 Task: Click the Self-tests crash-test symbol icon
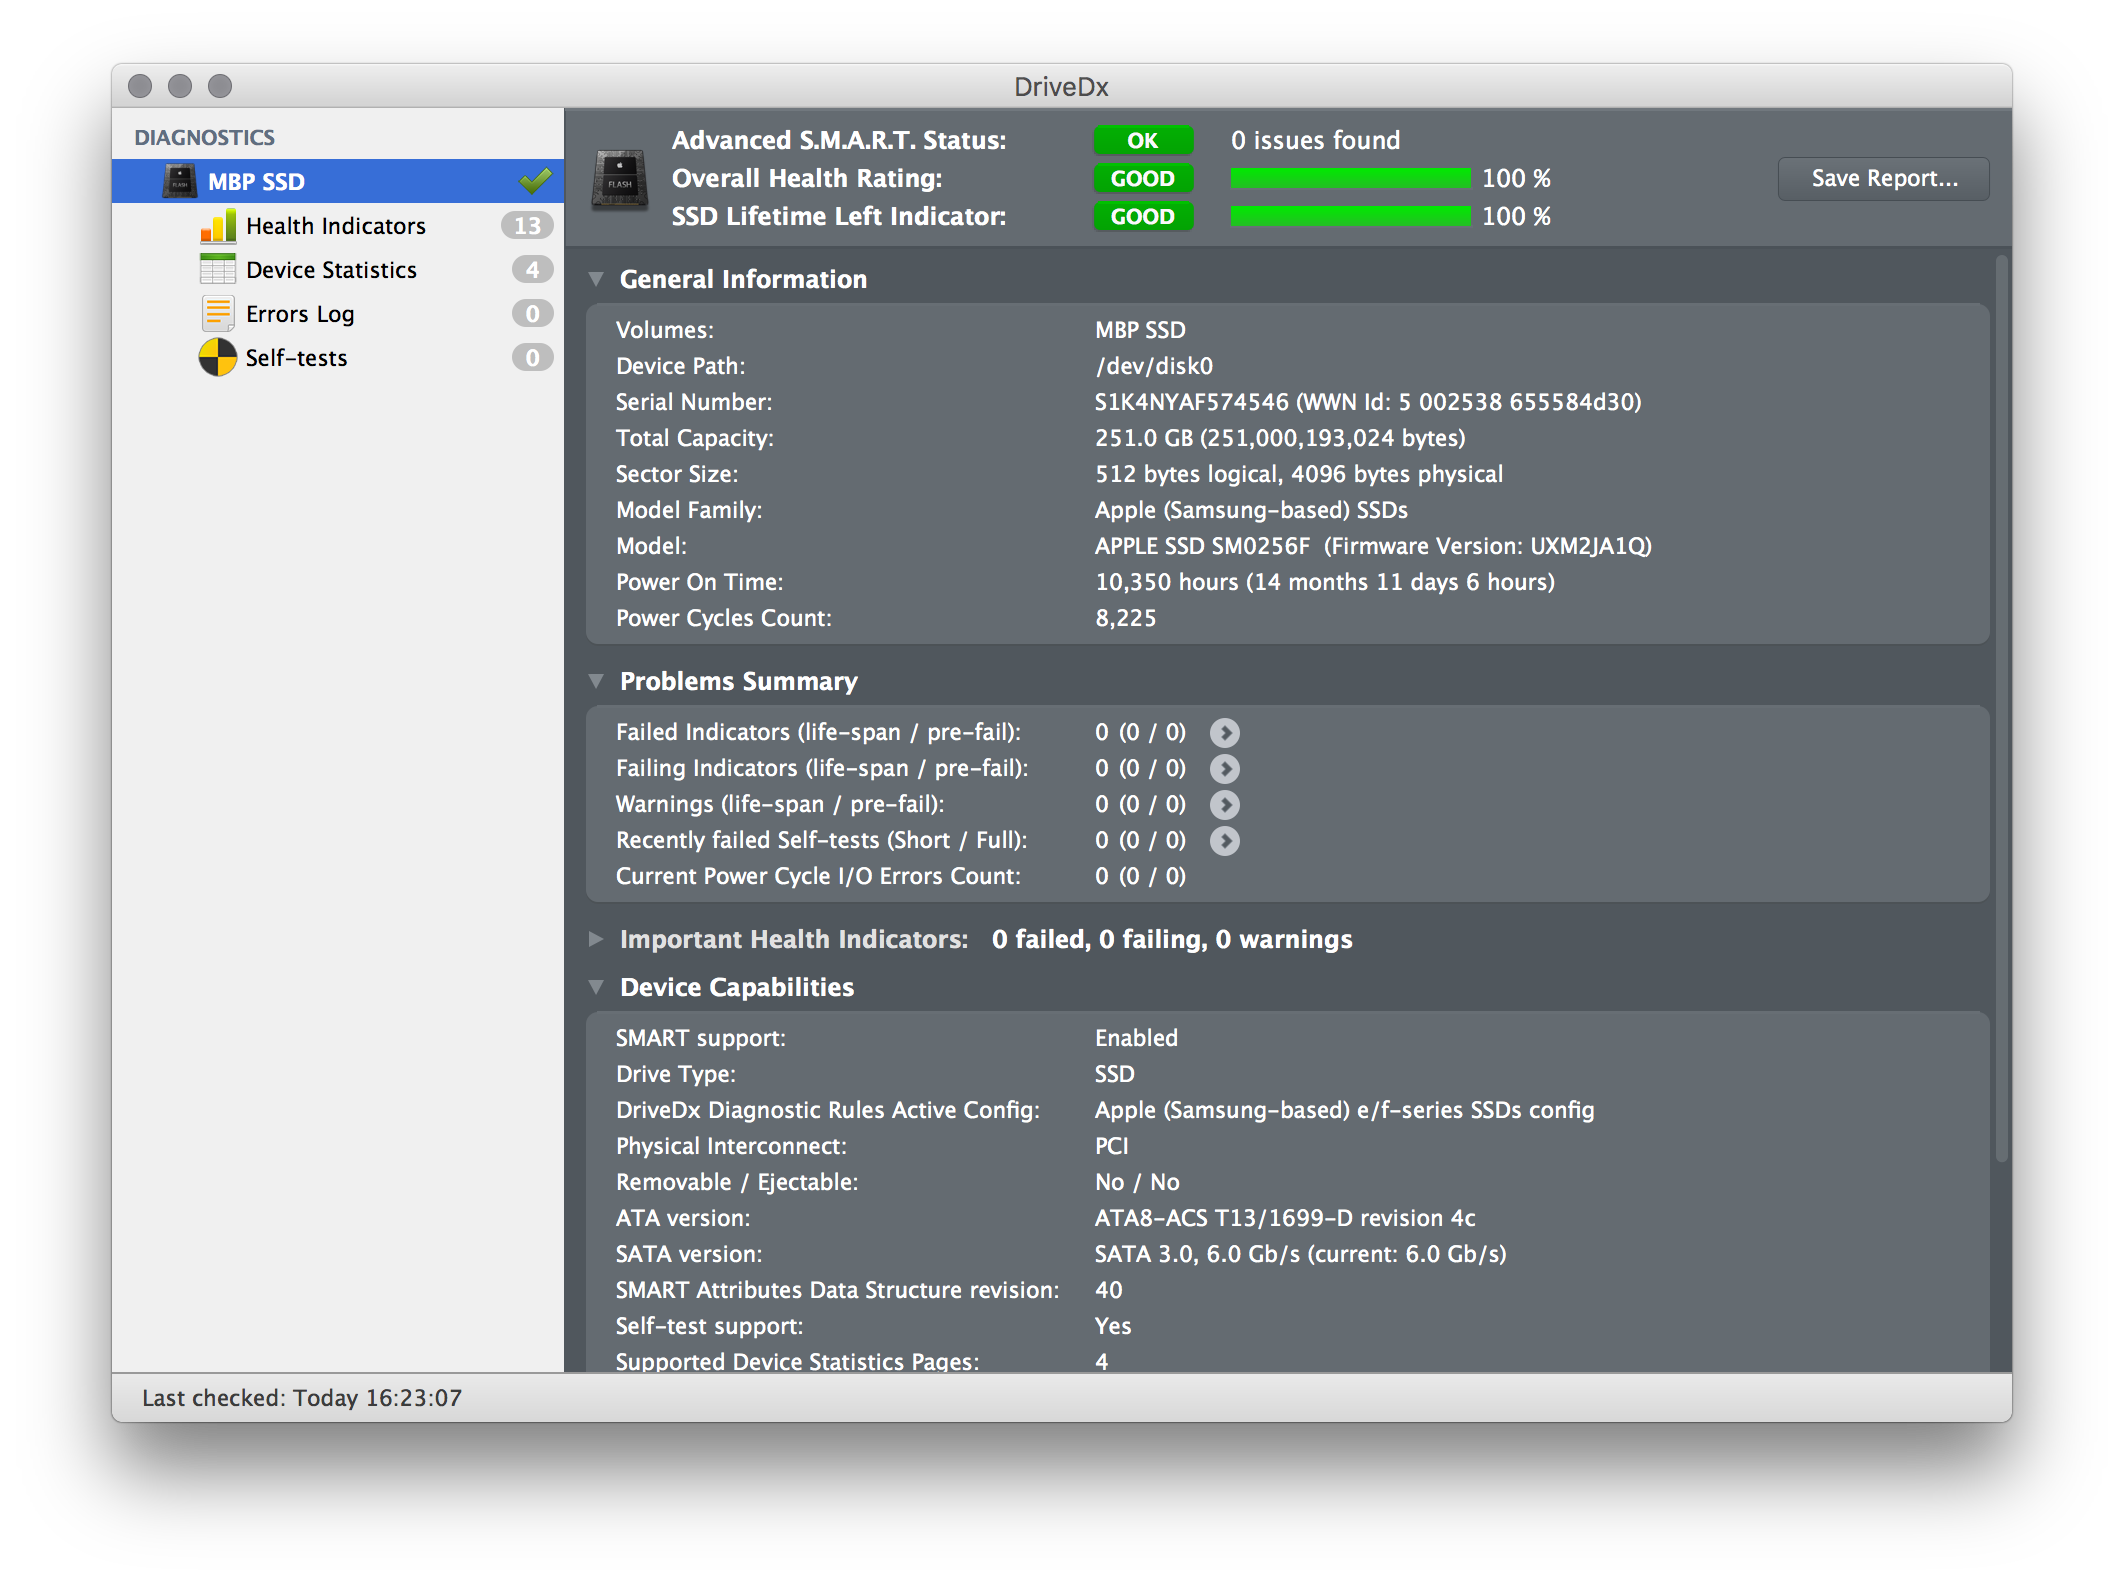point(218,358)
